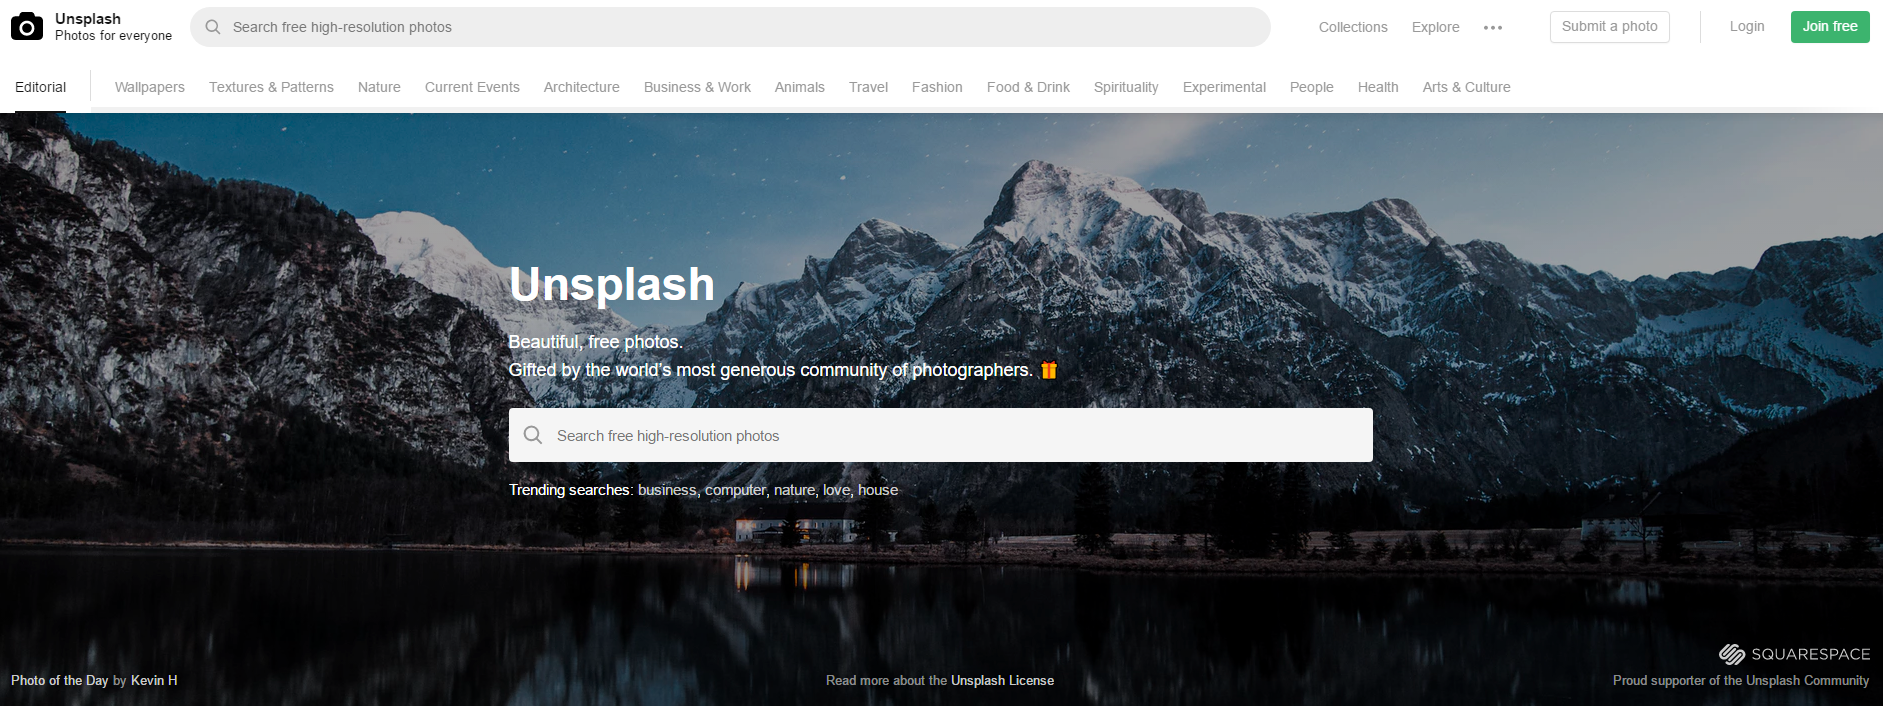The image size is (1883, 706).
Task: Click the Join free button
Action: (x=1830, y=27)
